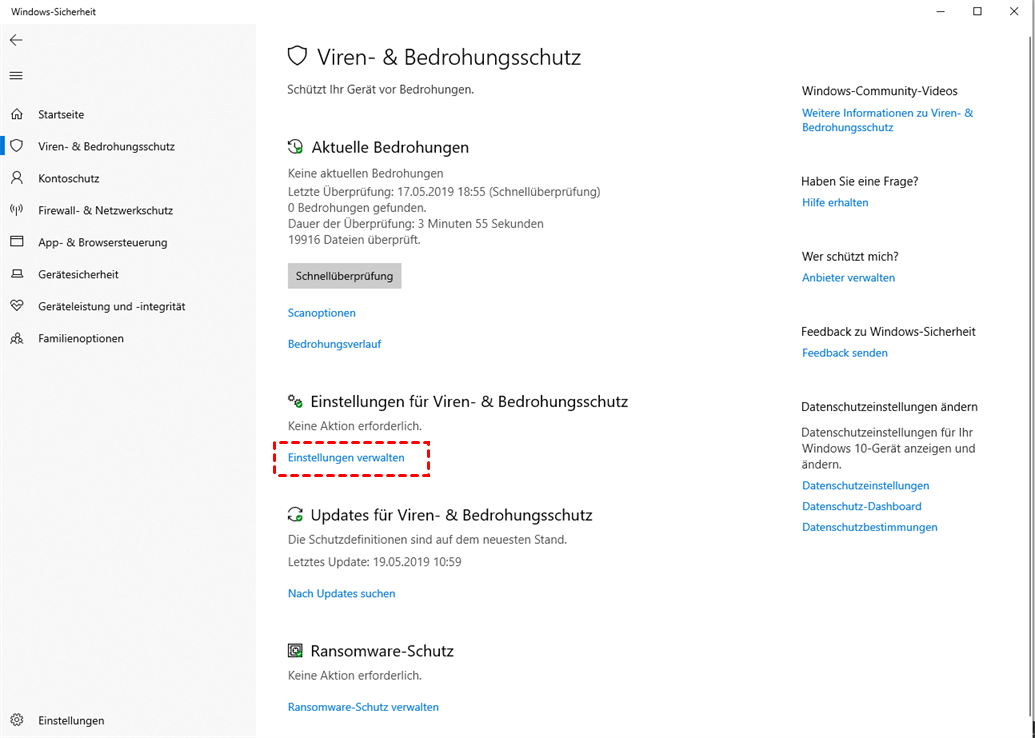Click the Hilfe erhalten link
This screenshot has width=1035, height=738.
pyautogui.click(x=835, y=203)
